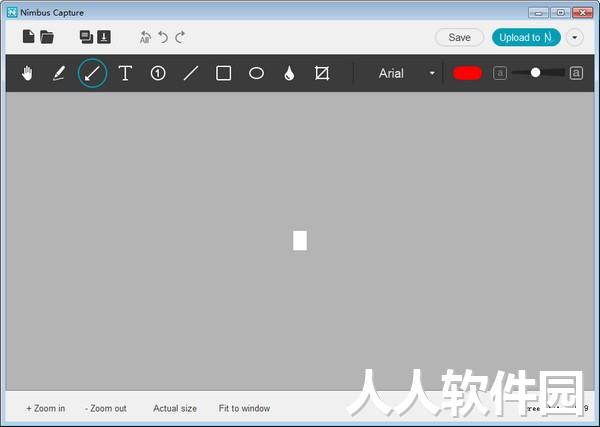Click the download-arrow capture icon

coord(104,37)
